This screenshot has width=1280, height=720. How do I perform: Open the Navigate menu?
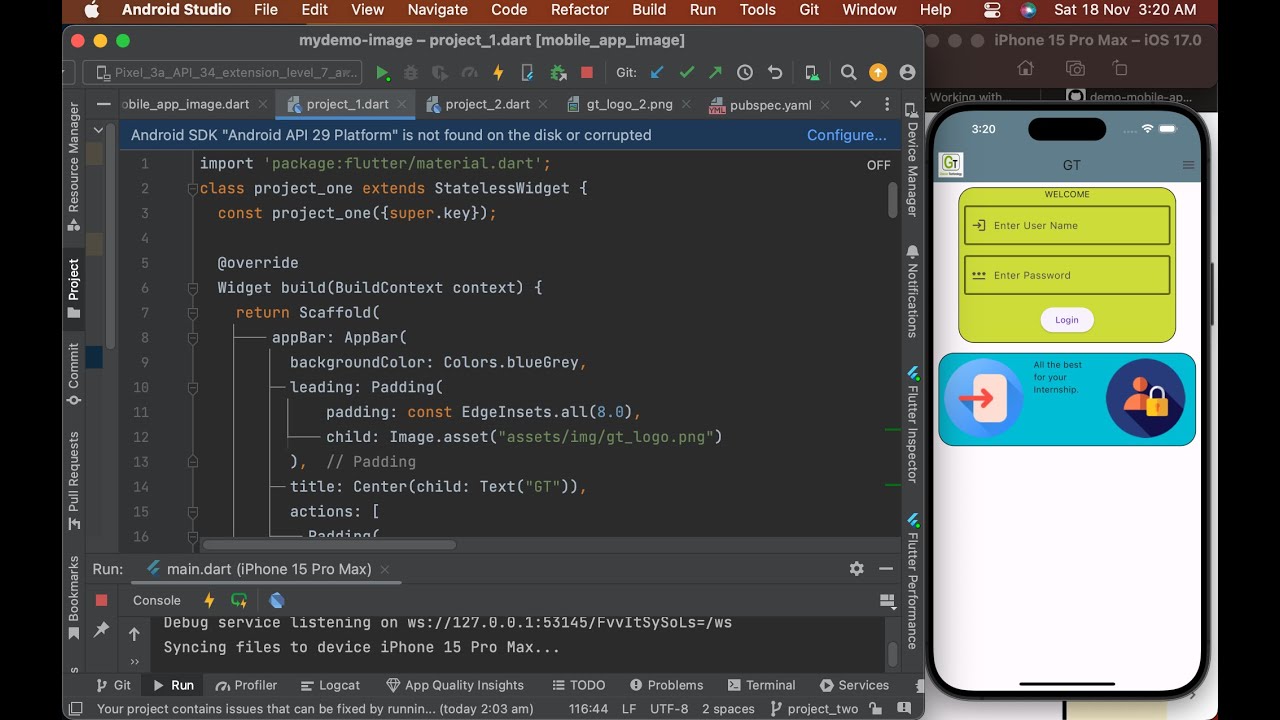coord(437,10)
